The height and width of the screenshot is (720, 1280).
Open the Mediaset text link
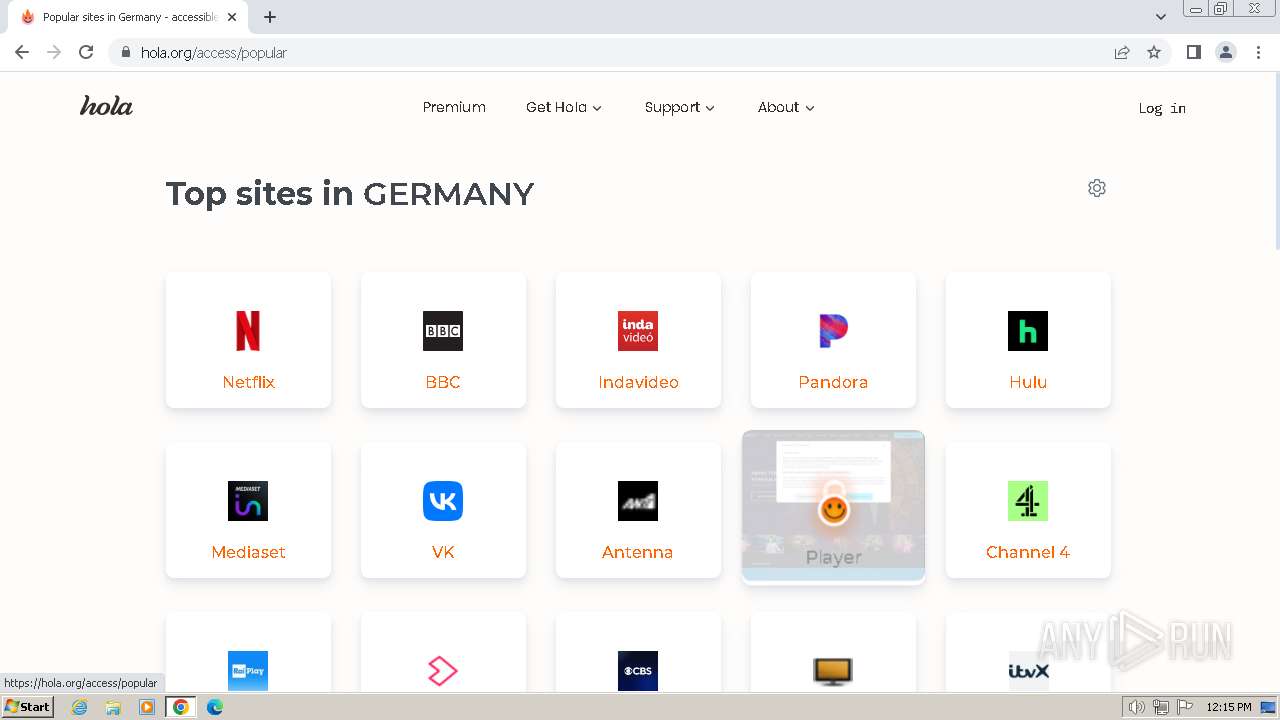pos(248,552)
